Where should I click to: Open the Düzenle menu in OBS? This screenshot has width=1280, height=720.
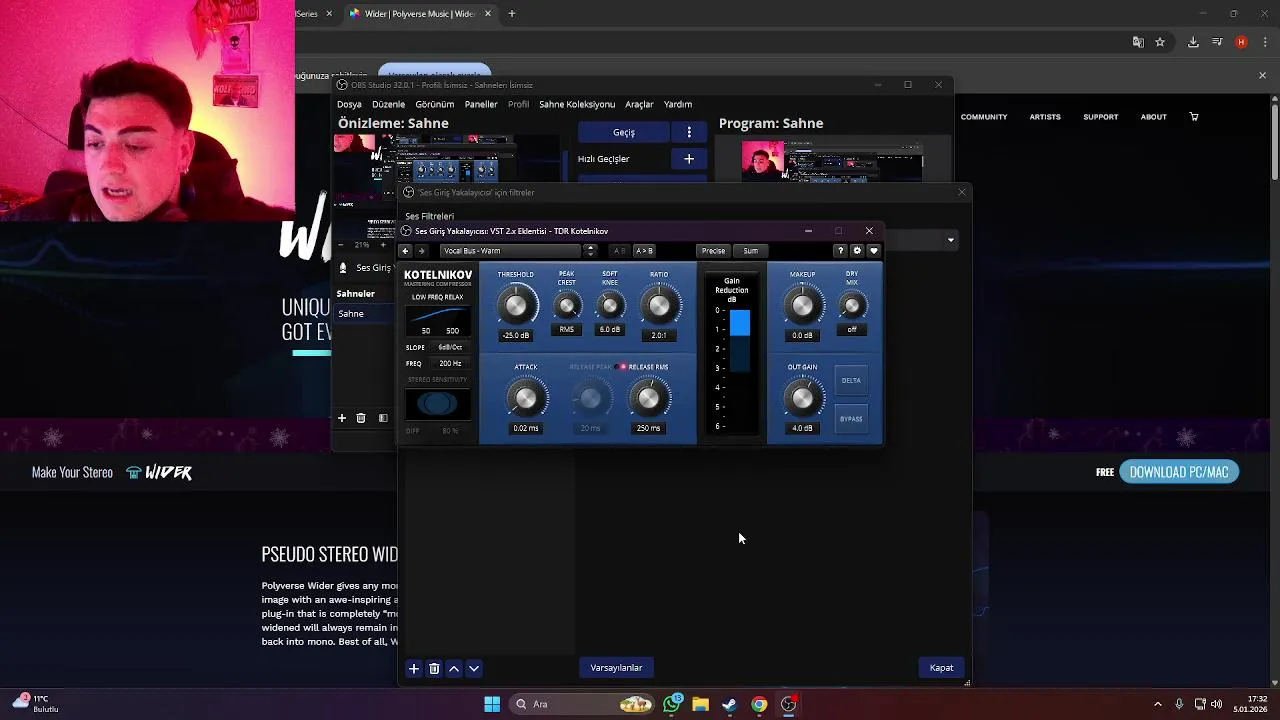coord(389,104)
